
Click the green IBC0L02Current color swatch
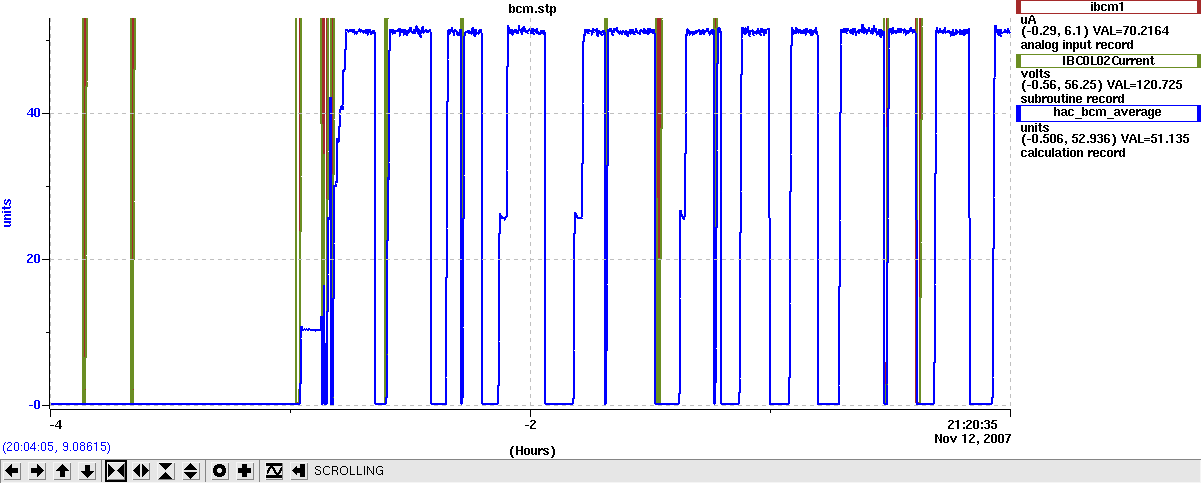[x=1018, y=61]
